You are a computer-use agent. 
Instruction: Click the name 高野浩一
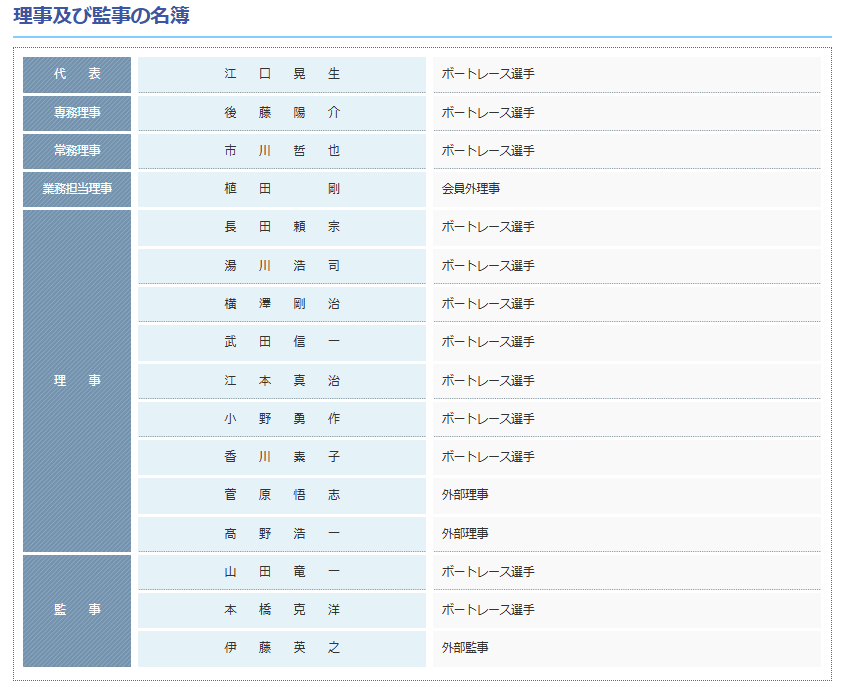282,534
